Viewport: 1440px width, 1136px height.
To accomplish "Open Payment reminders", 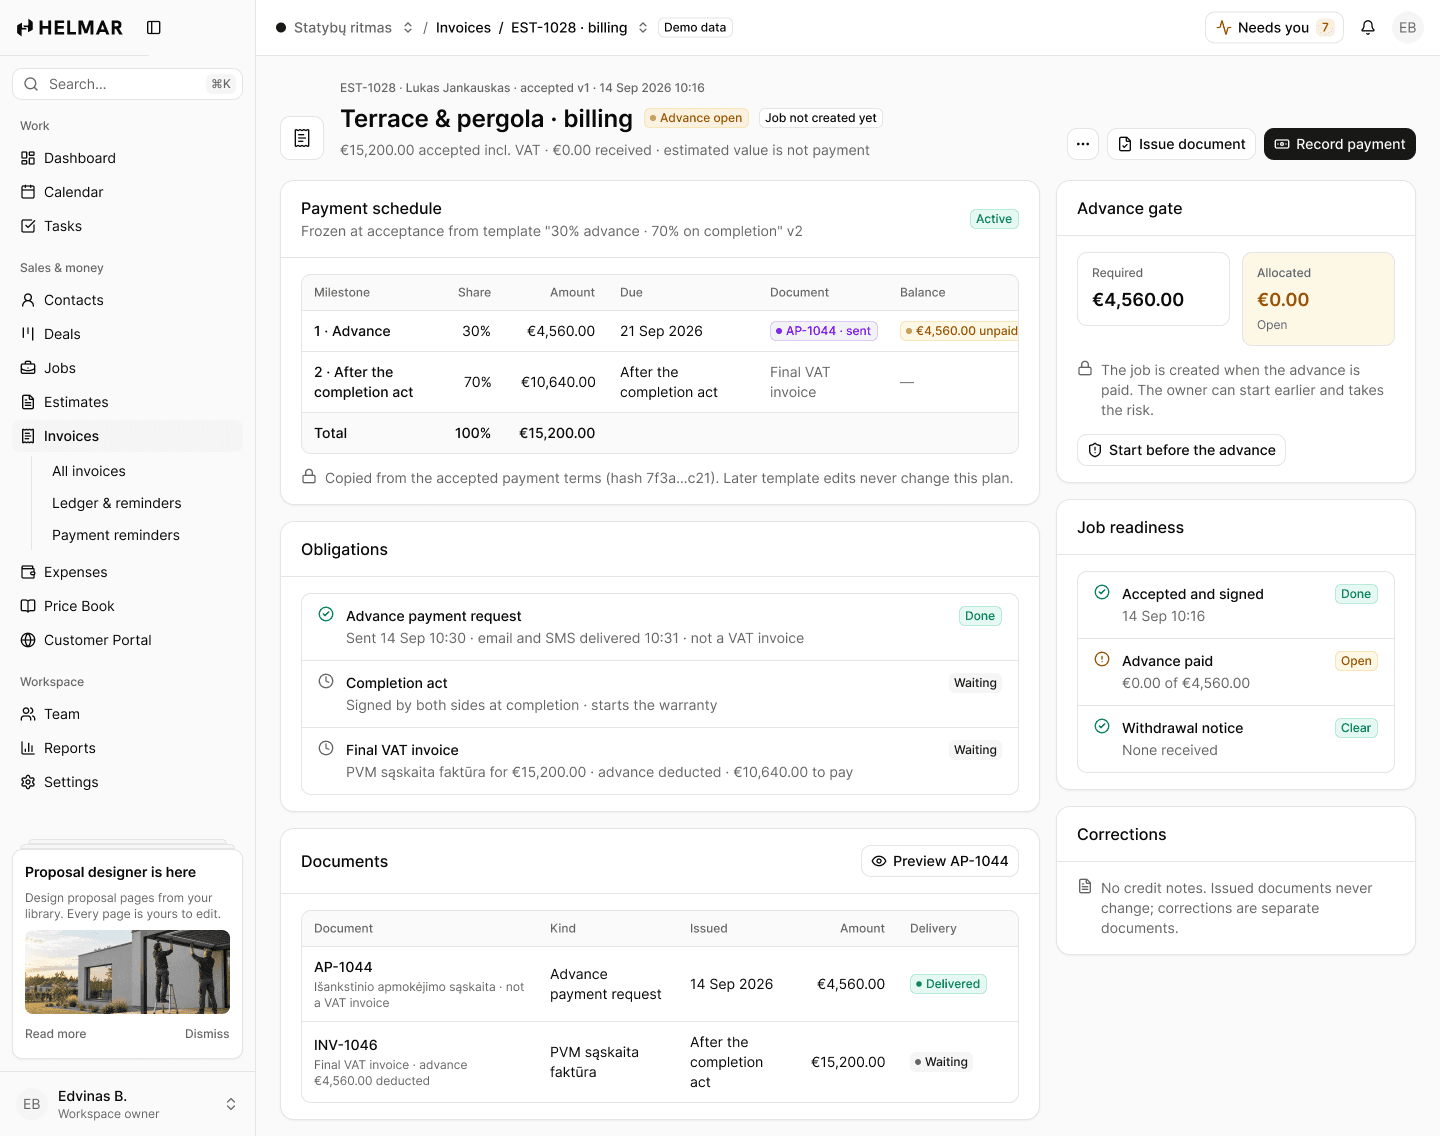I will [x=142, y=535].
